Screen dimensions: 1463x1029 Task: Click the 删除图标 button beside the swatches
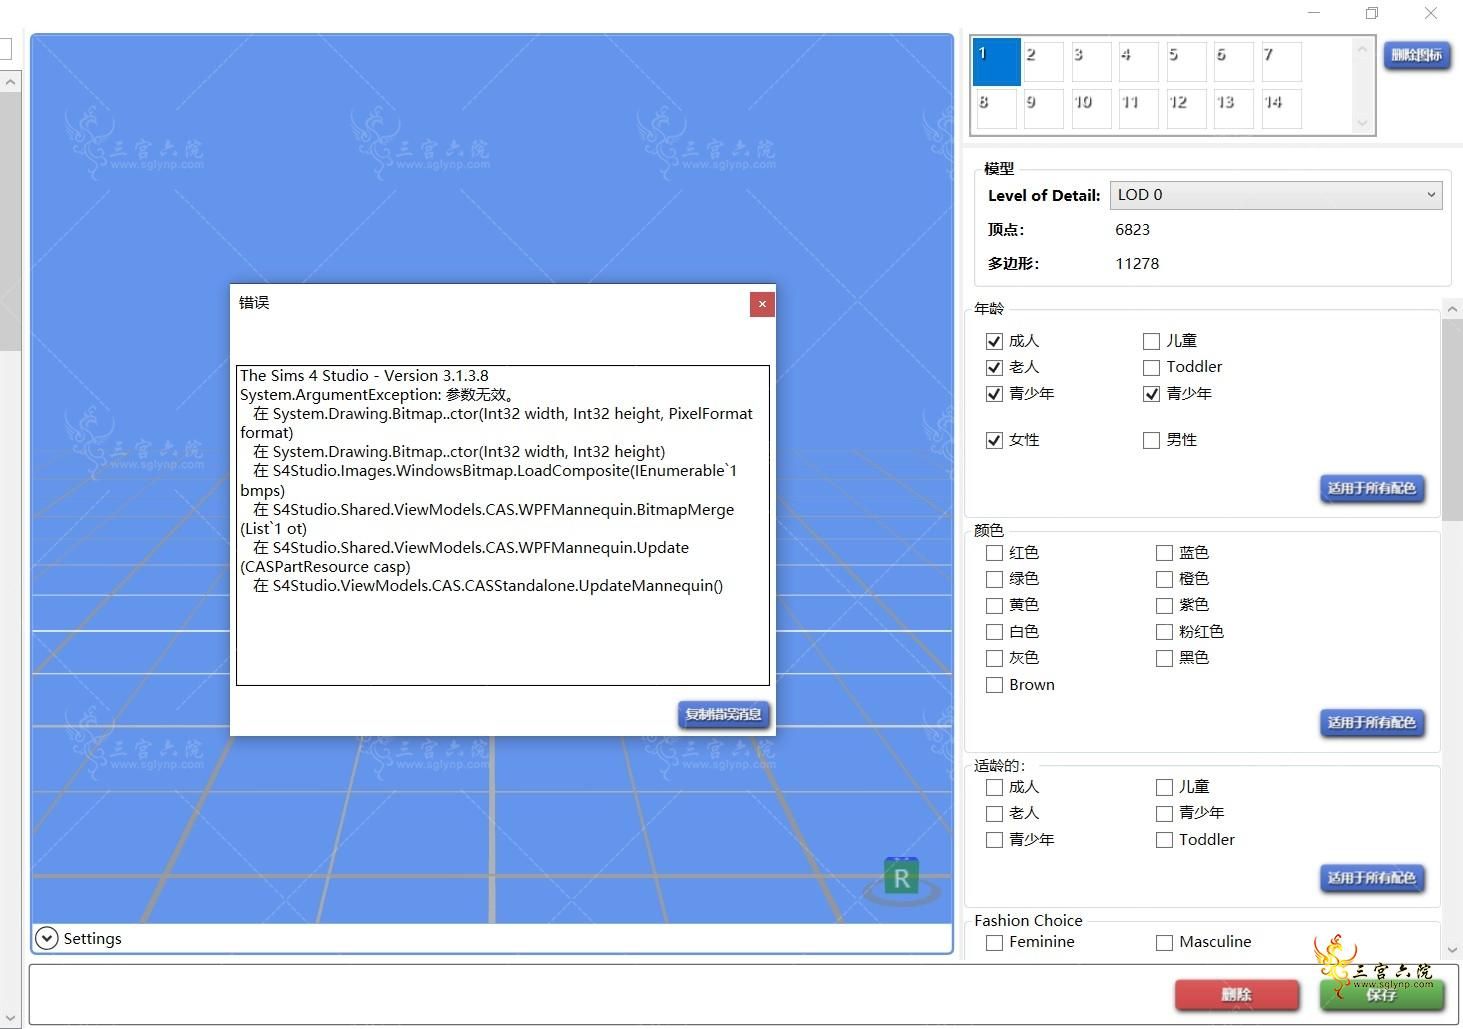[x=1417, y=55]
